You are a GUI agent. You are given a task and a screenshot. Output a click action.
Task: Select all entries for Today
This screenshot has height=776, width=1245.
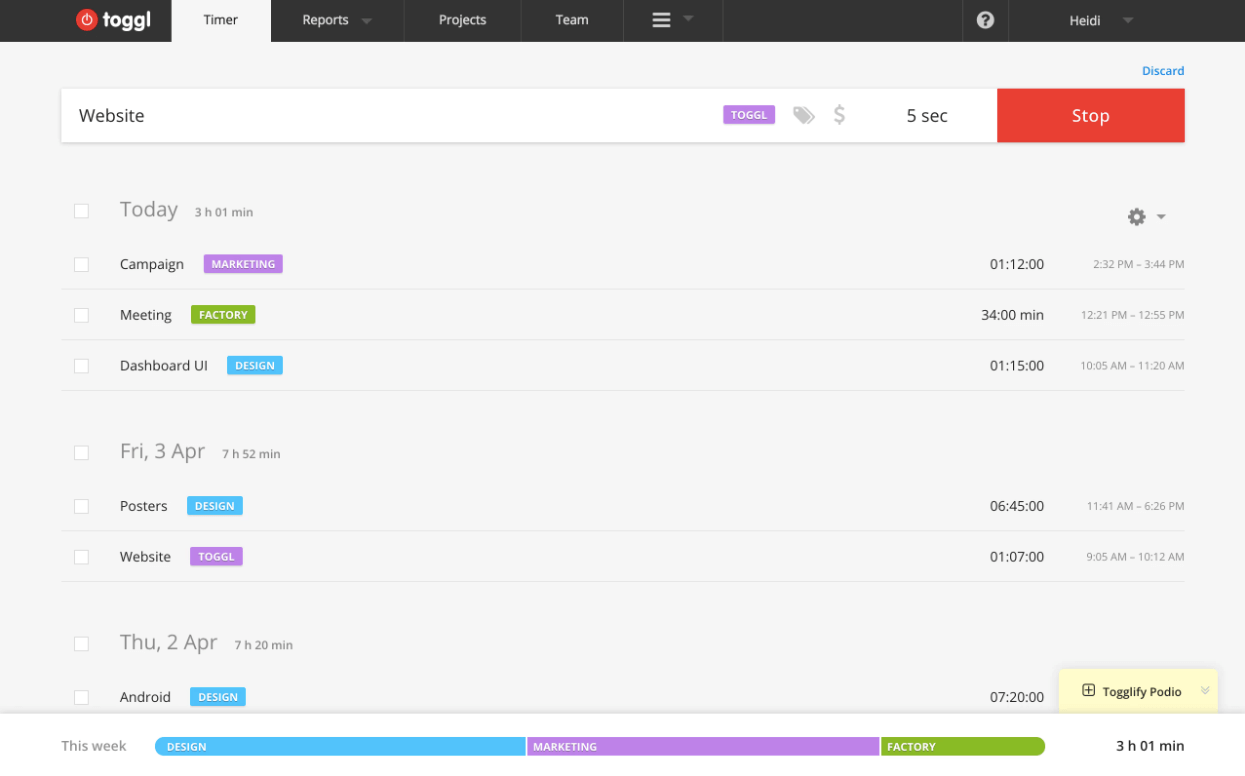81,211
